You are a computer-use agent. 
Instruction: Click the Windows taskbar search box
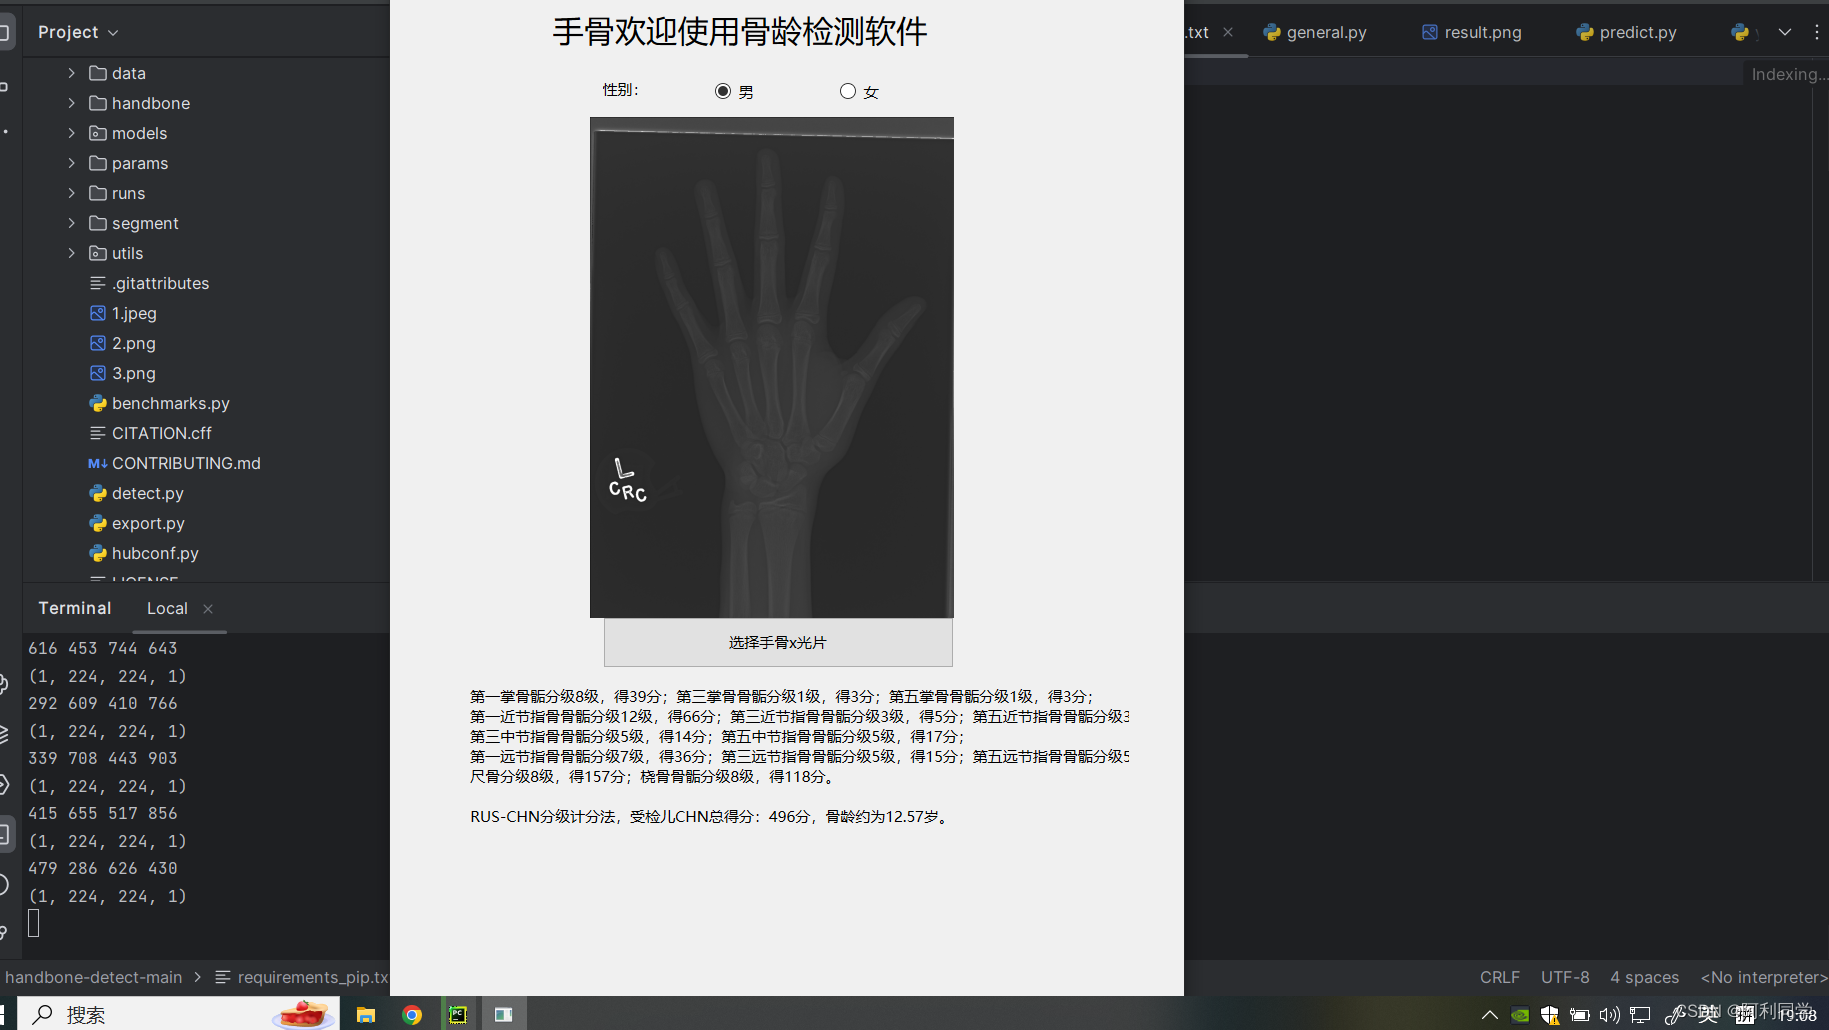tap(178, 1014)
